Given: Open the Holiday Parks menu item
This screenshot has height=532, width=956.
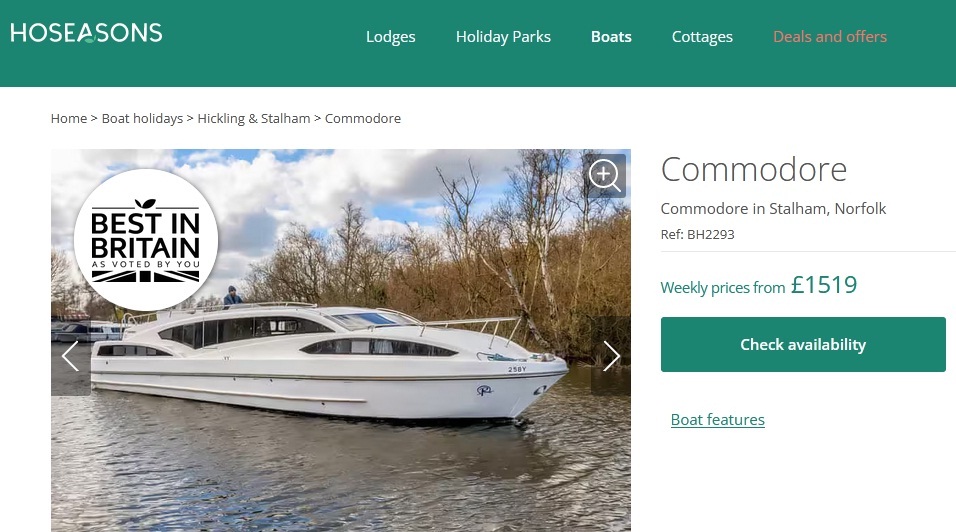Looking at the screenshot, I should tap(503, 37).
